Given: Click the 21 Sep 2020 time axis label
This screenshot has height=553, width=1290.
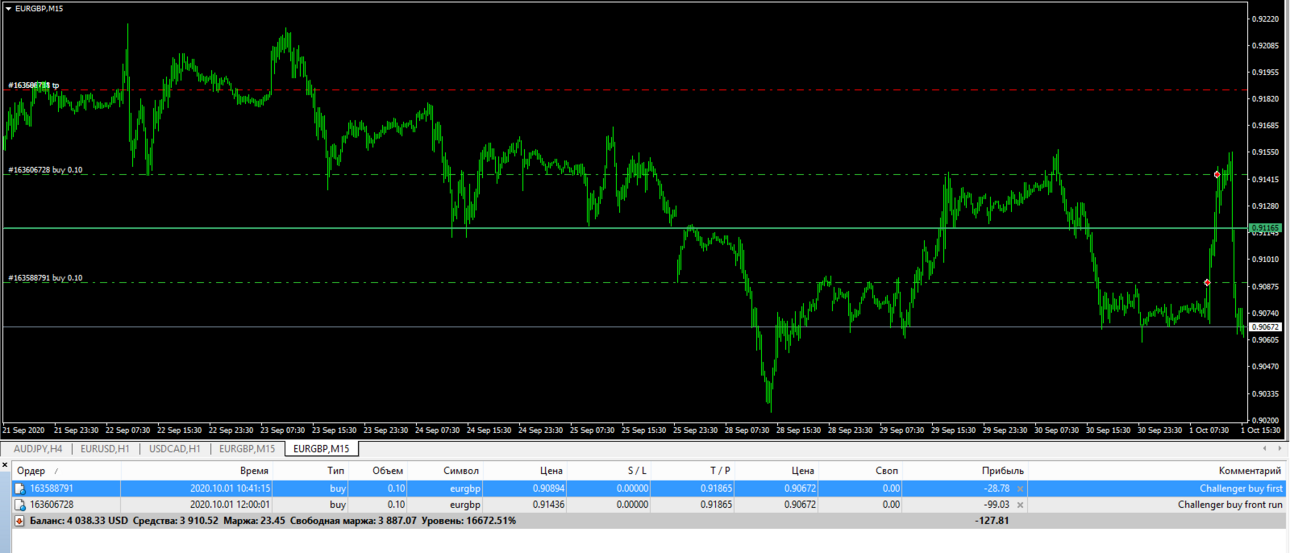Looking at the screenshot, I should [x=22, y=430].
